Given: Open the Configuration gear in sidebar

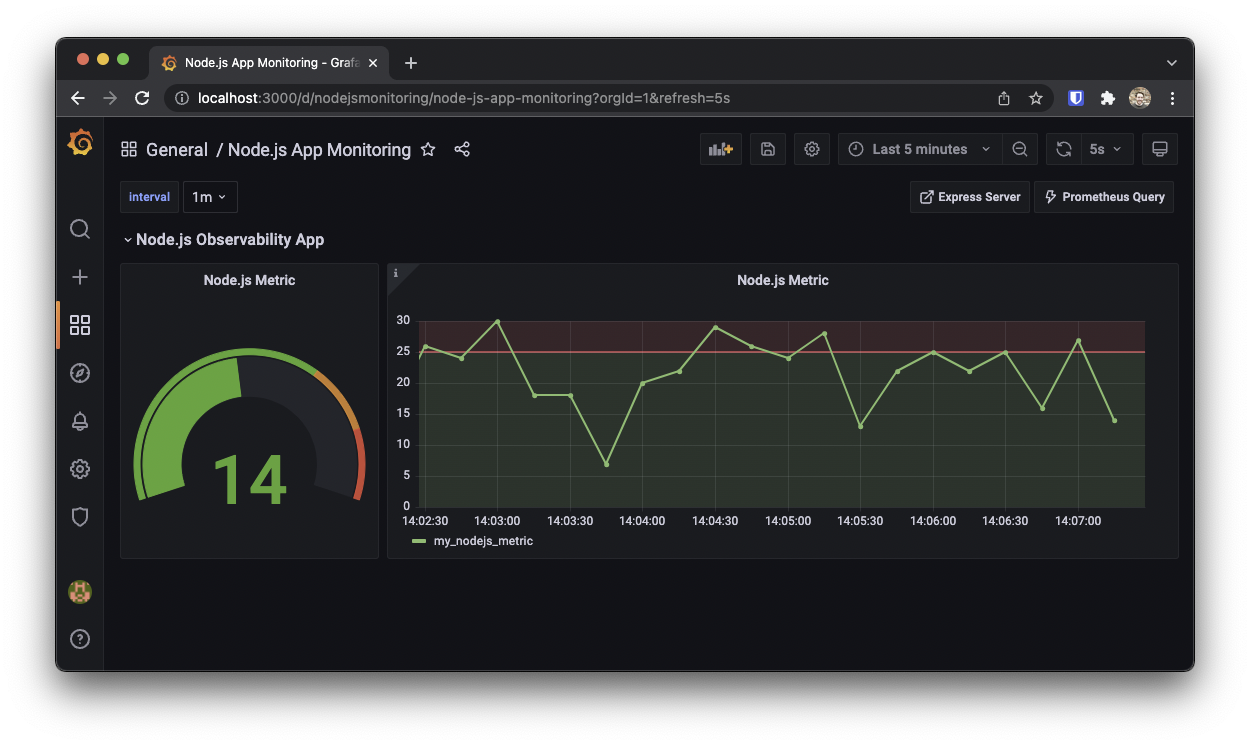Looking at the screenshot, I should click(x=80, y=469).
